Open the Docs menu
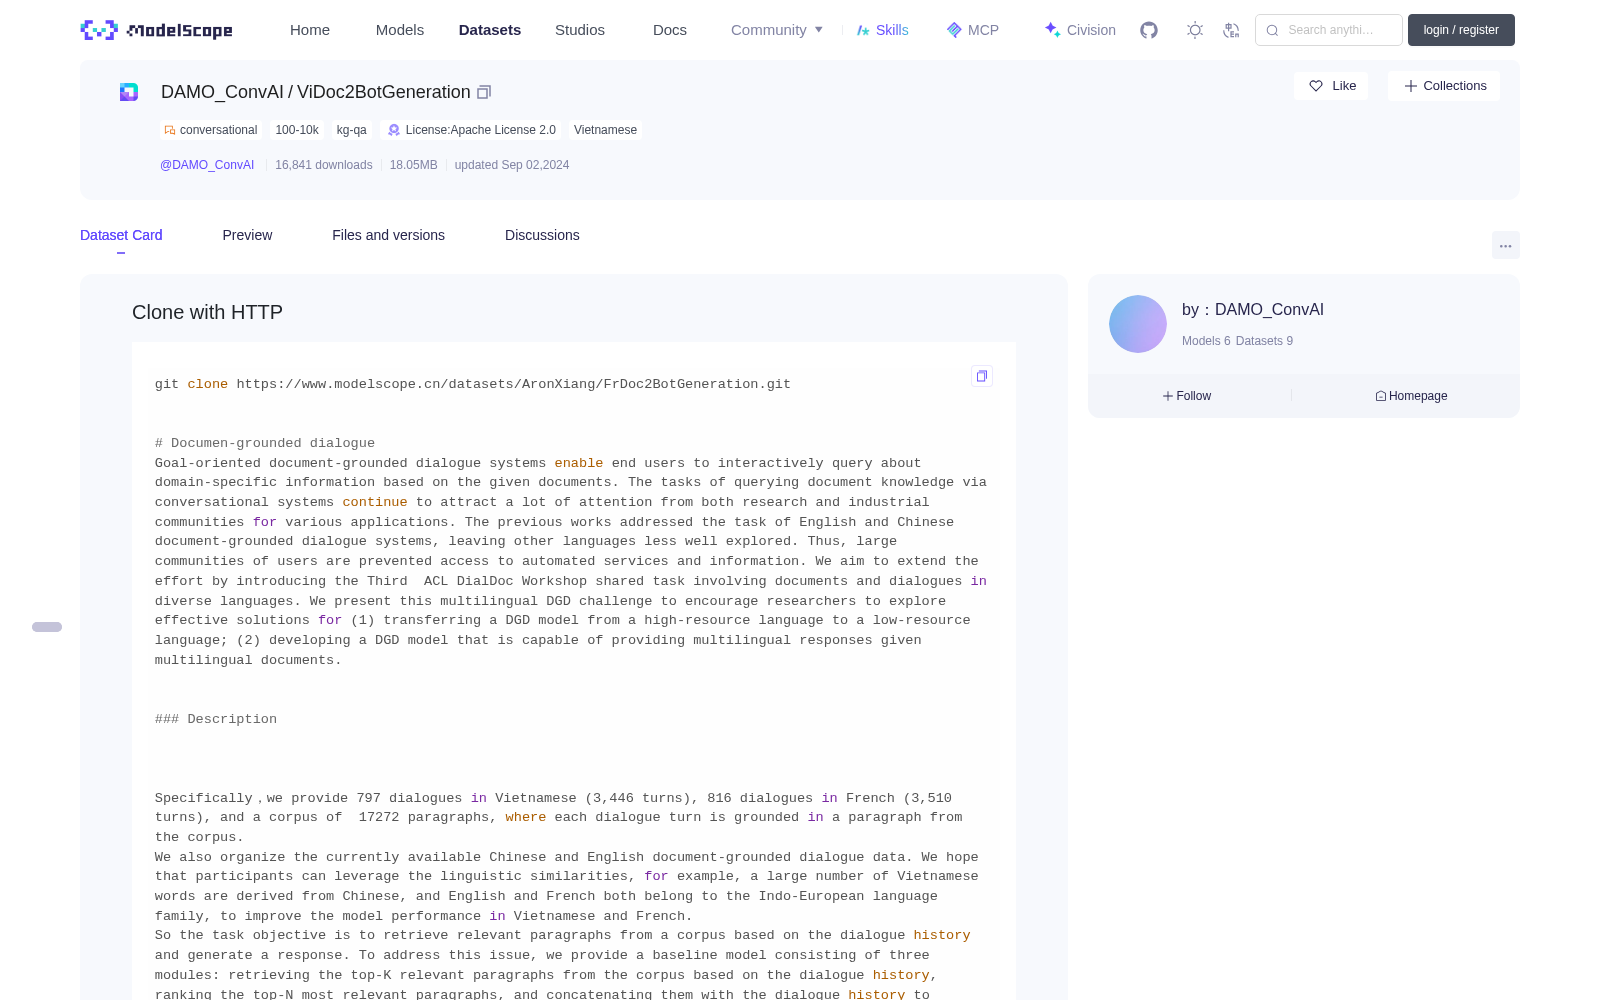Image resolution: width=1600 pixels, height=1000 pixels. pos(670,30)
